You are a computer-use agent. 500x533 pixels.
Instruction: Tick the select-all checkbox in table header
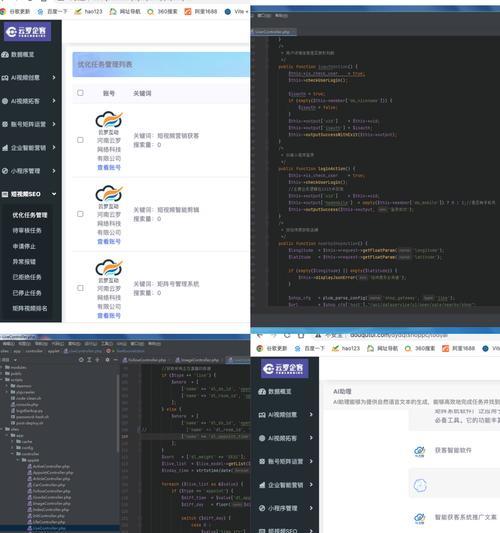tap(80, 93)
